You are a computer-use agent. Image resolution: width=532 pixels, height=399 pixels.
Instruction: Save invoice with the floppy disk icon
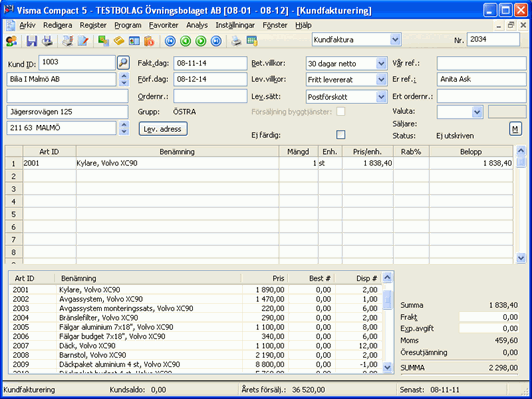point(32,41)
